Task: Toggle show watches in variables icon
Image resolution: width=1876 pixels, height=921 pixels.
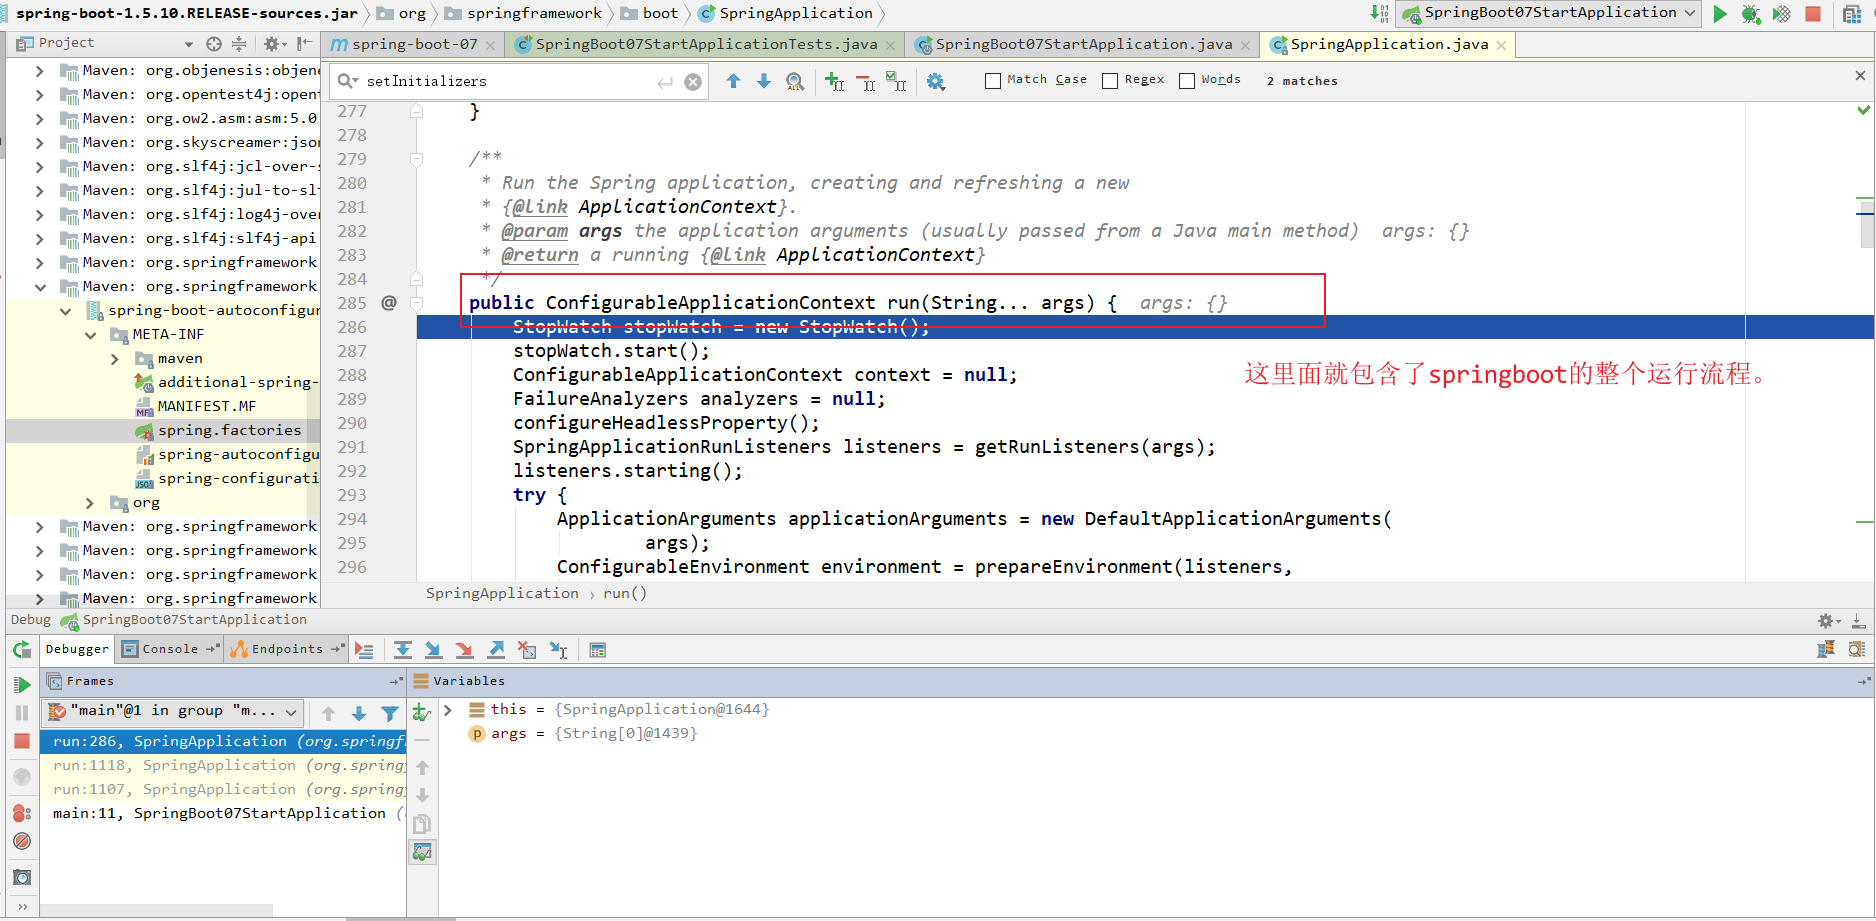Action: [423, 852]
